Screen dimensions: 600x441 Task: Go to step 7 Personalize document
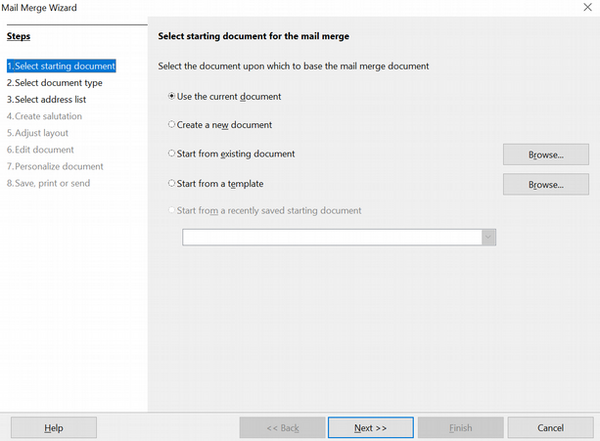[55, 167]
